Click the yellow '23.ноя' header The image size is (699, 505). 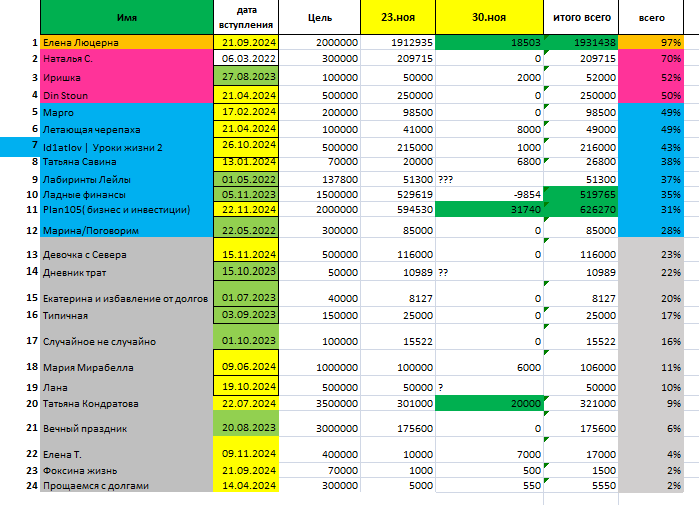pyautogui.click(x=398, y=17)
